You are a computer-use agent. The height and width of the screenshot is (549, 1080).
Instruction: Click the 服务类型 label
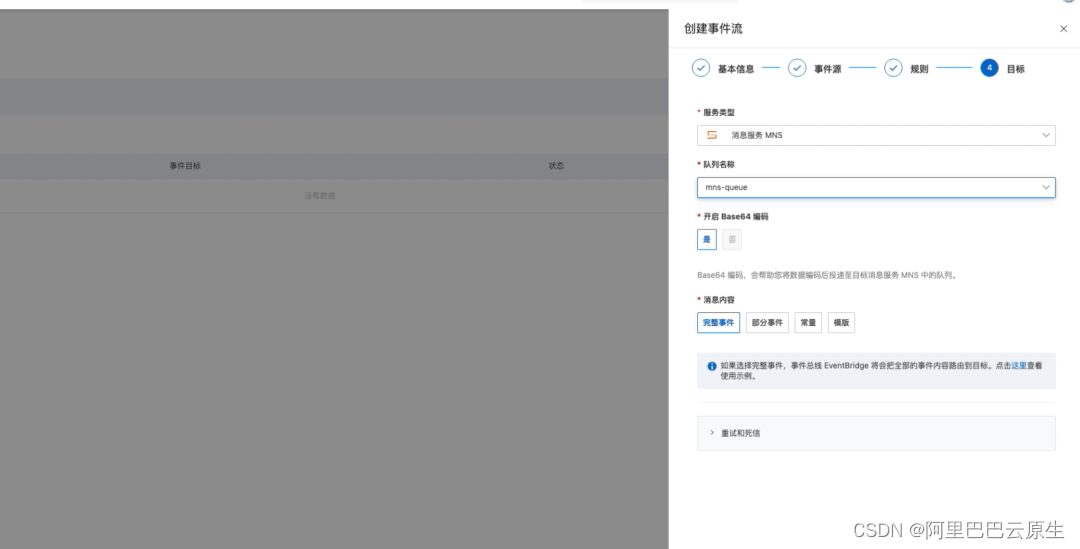(x=718, y=112)
